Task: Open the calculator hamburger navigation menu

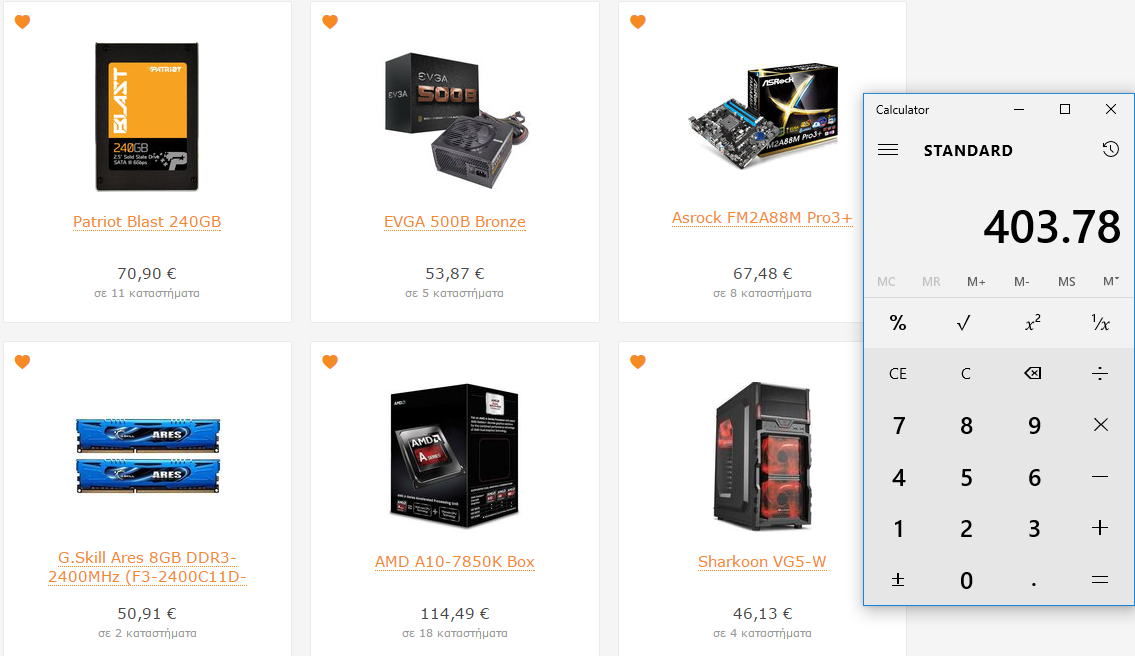Action: tap(887, 150)
